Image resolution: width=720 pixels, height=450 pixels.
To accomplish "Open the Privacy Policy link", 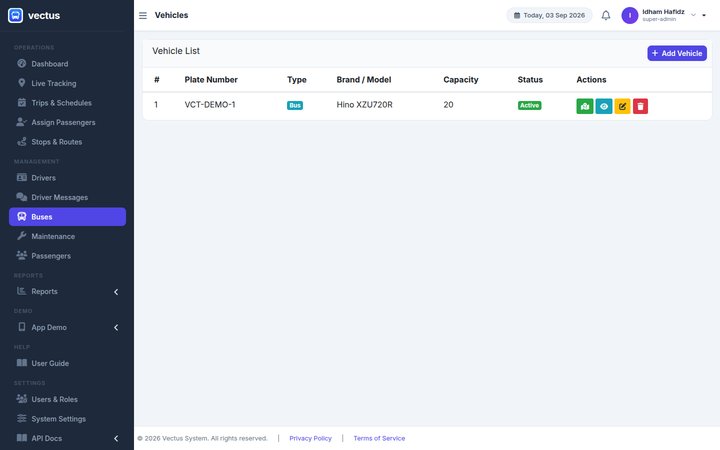I will [x=310, y=439].
